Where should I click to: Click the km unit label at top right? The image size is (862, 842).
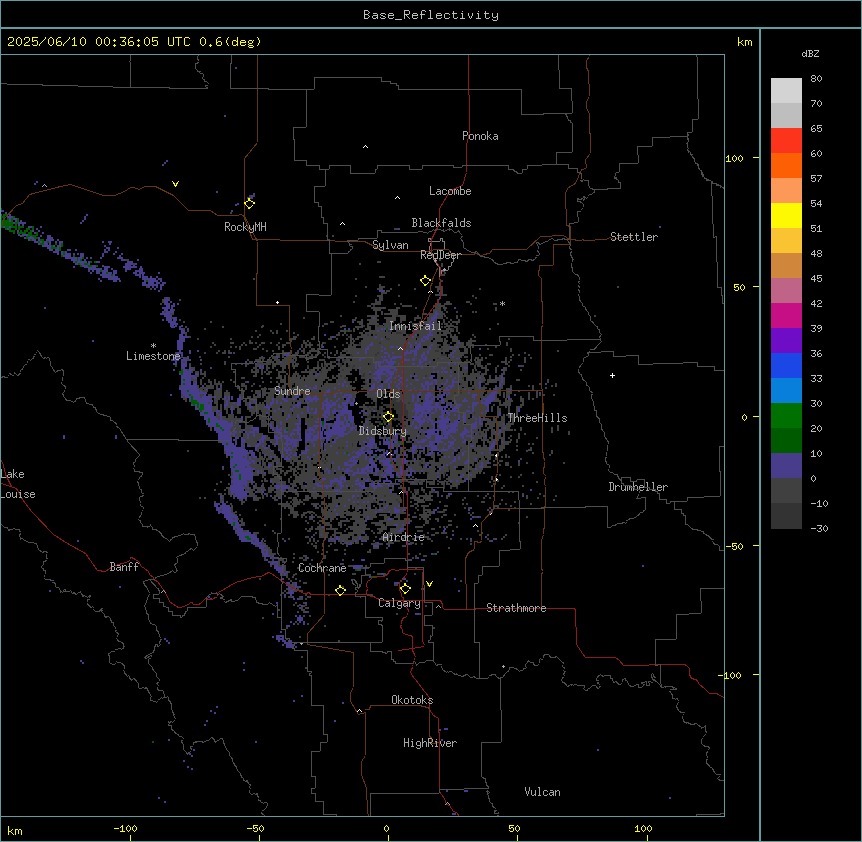pyautogui.click(x=744, y=42)
